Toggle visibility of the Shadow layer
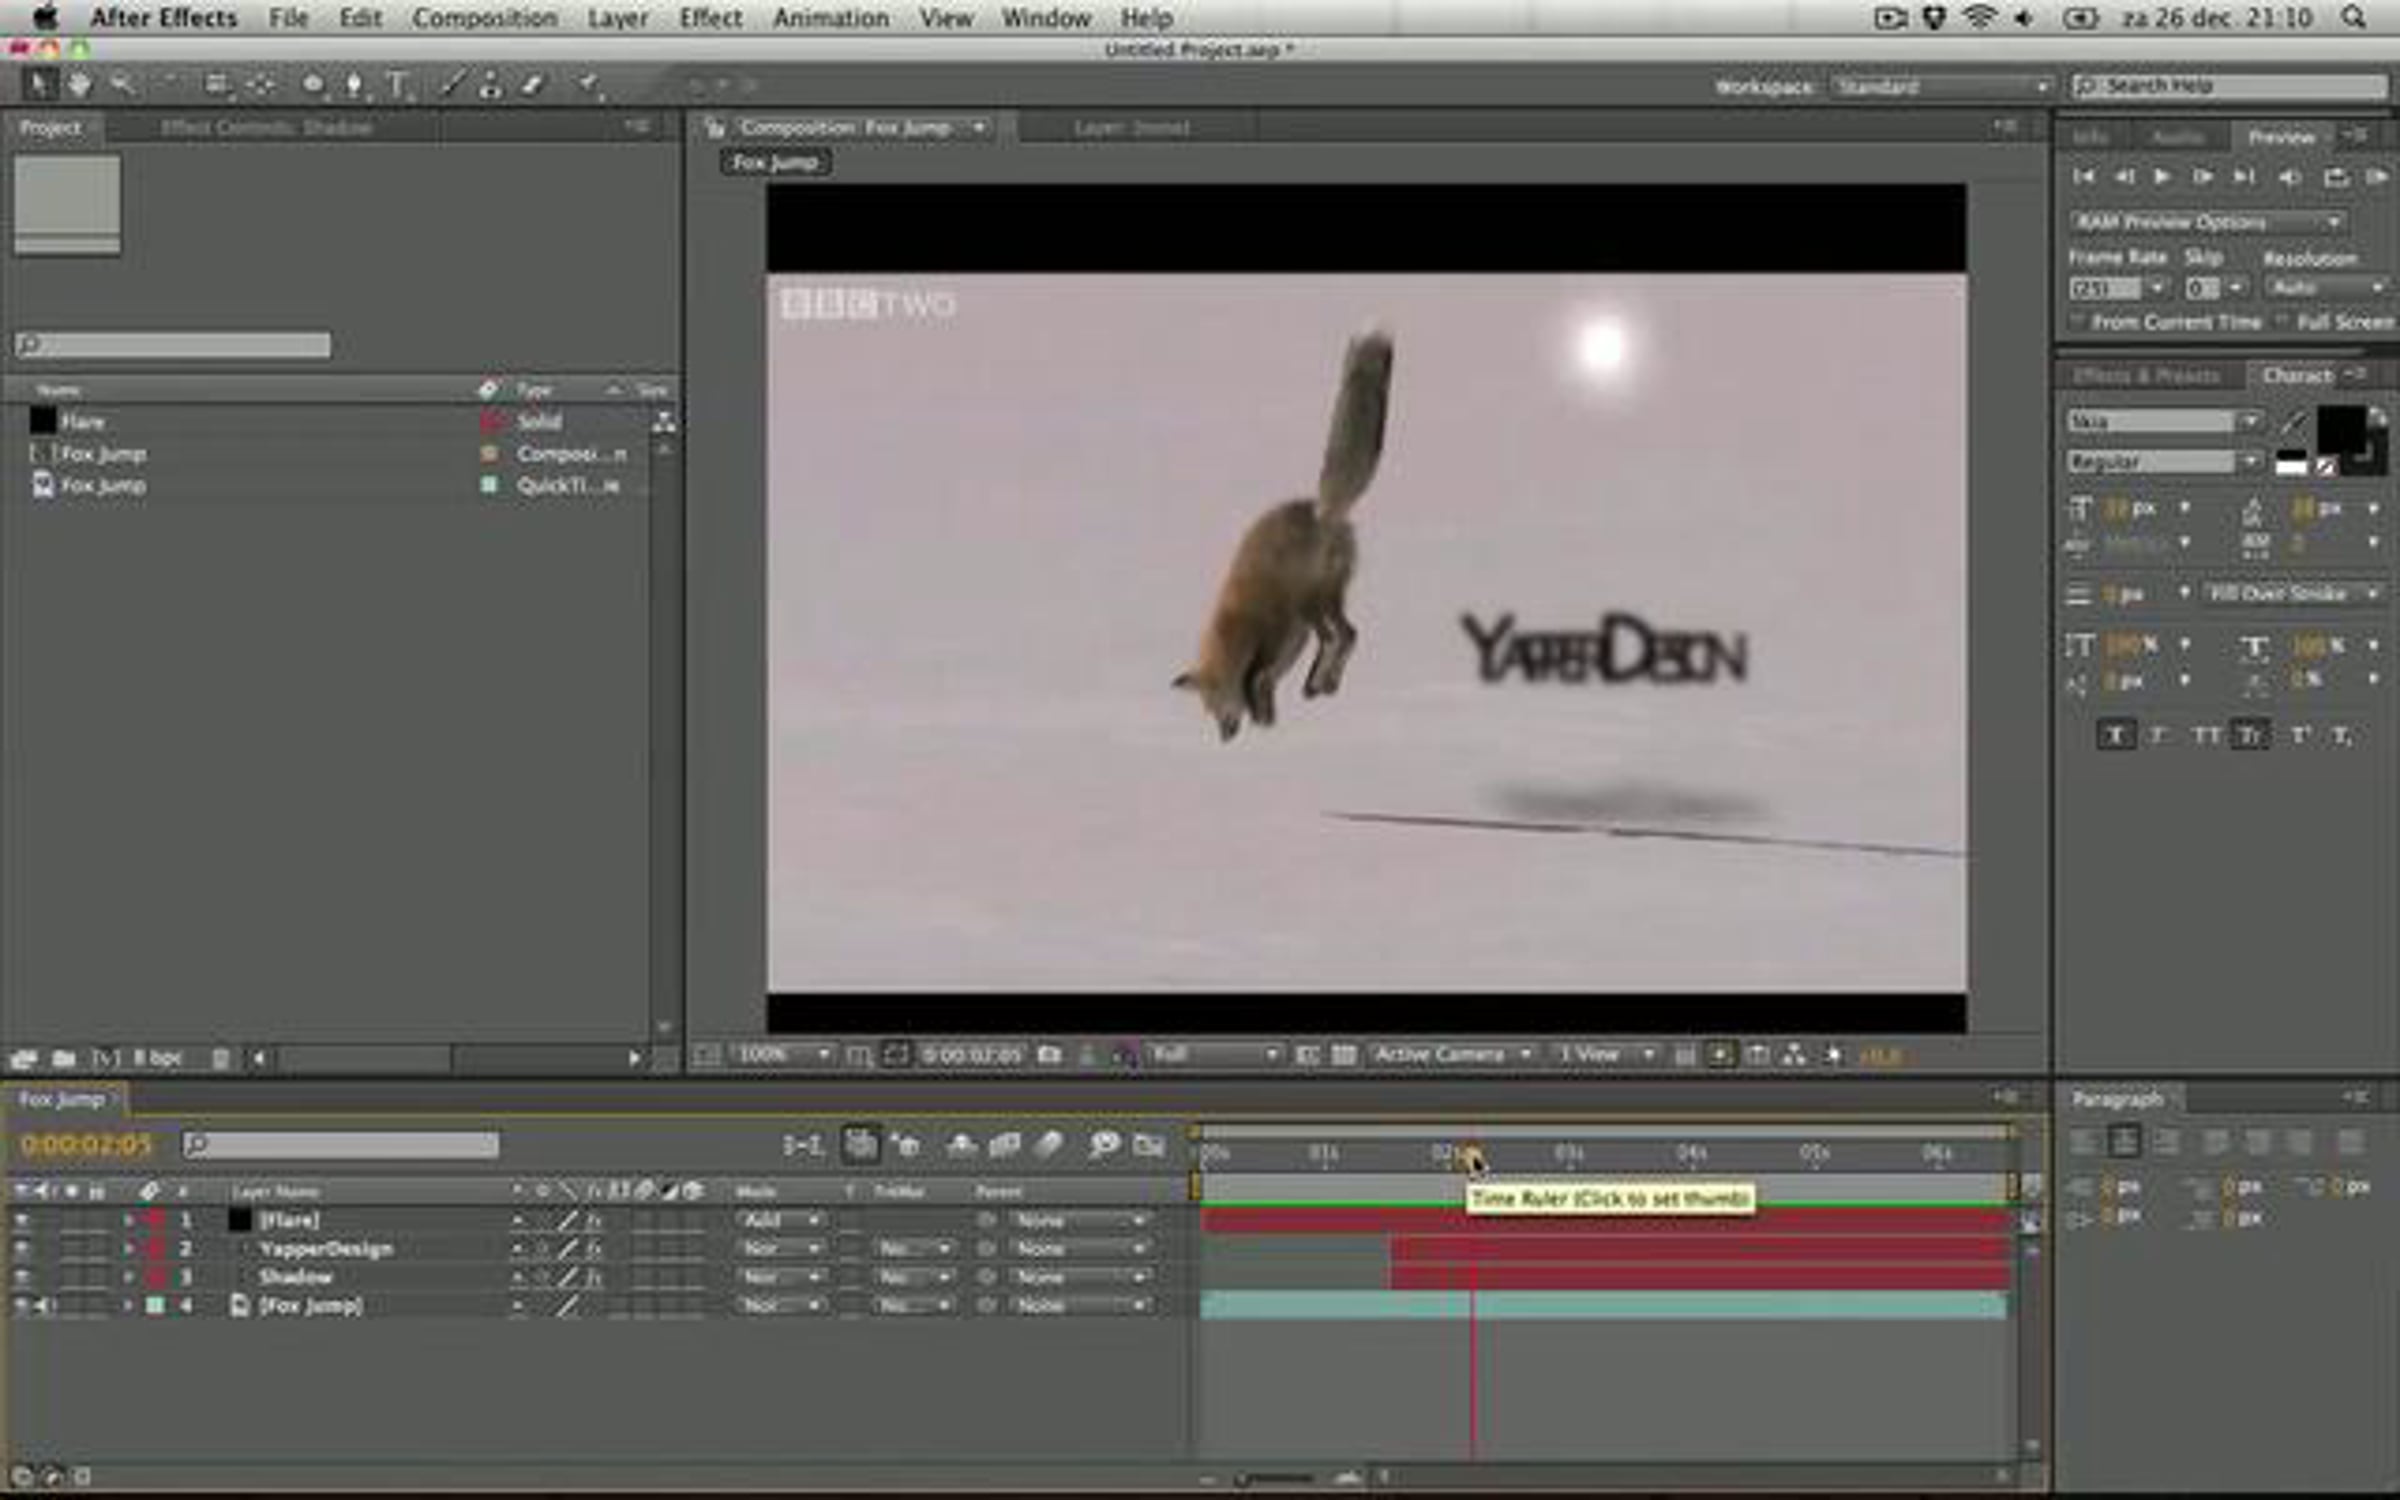The image size is (2400, 1500). [21, 1277]
